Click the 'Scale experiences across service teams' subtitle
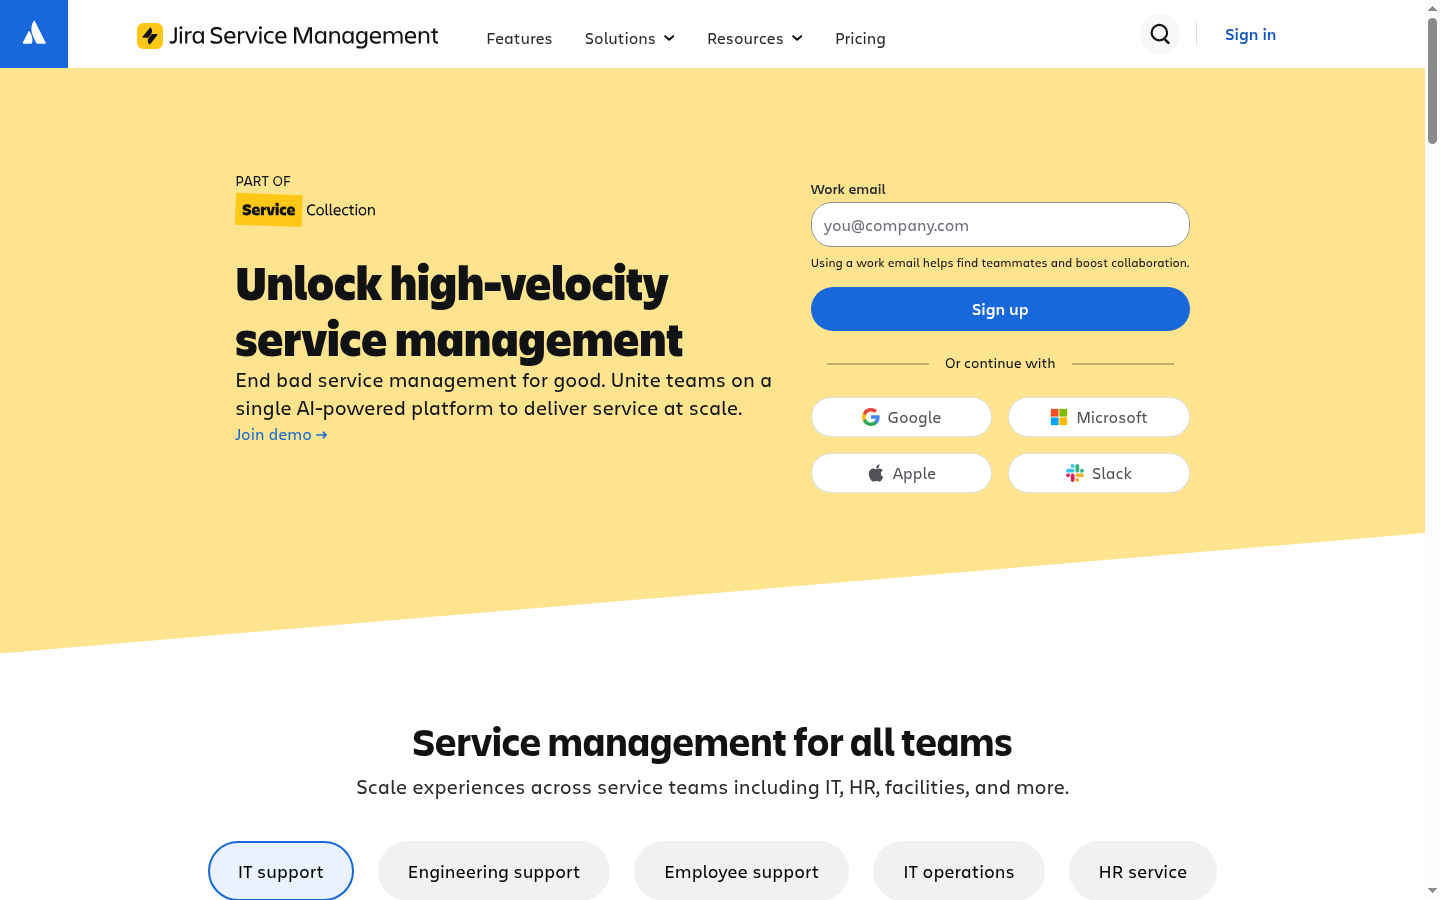Viewport: 1440px width, 900px height. [713, 787]
